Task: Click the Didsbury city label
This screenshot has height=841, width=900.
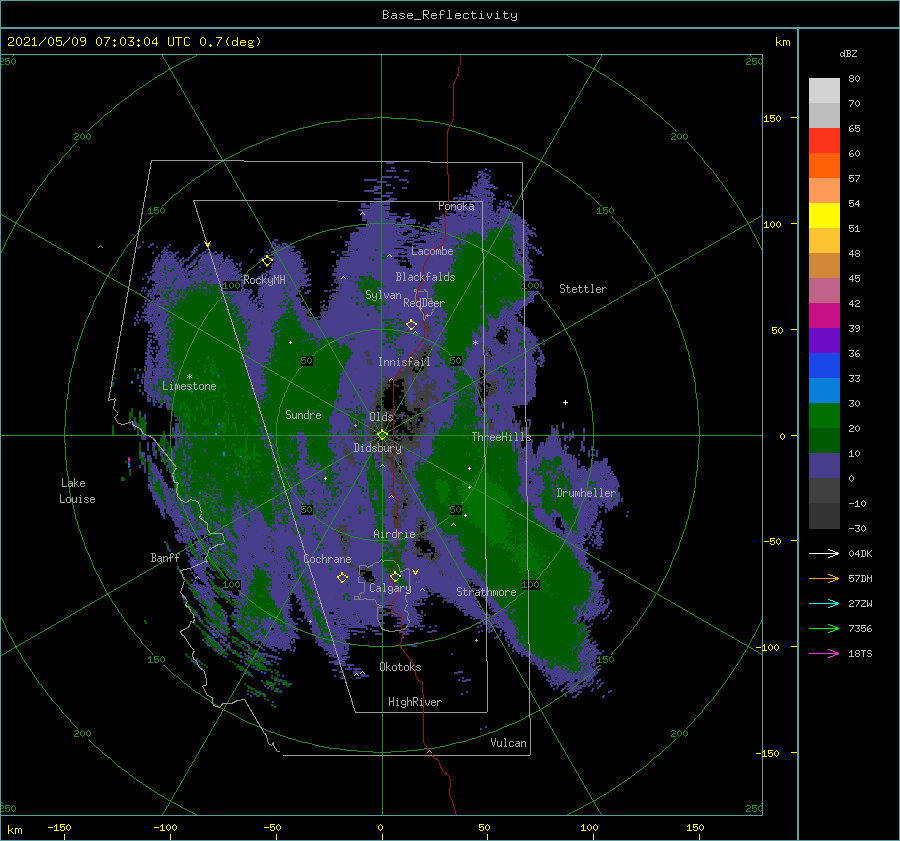Action: (378, 448)
